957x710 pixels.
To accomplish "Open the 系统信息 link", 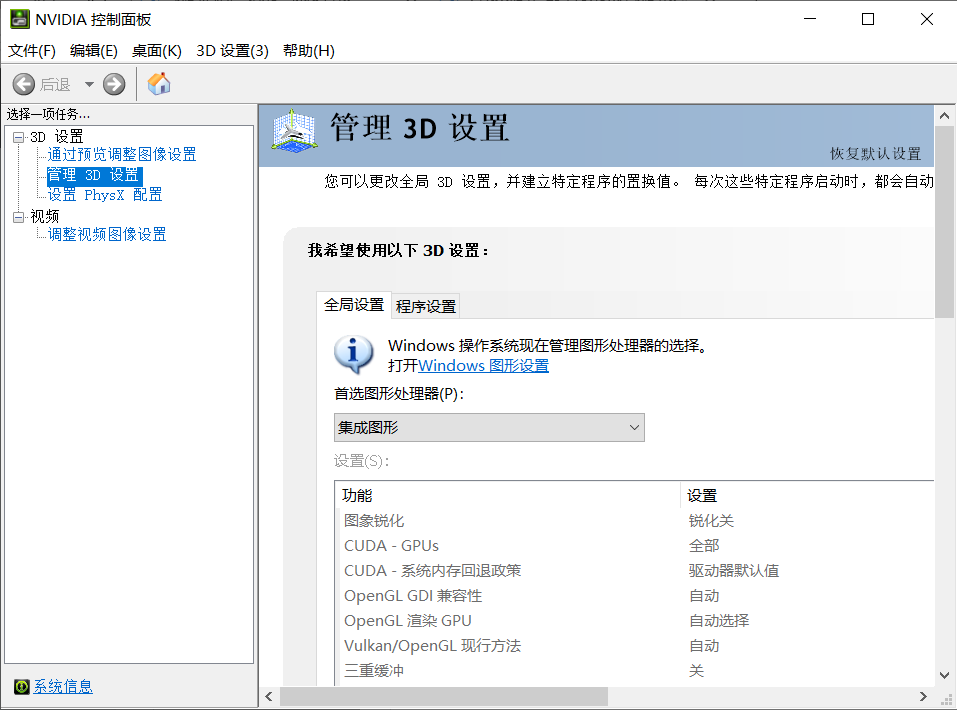I will tap(63, 687).
